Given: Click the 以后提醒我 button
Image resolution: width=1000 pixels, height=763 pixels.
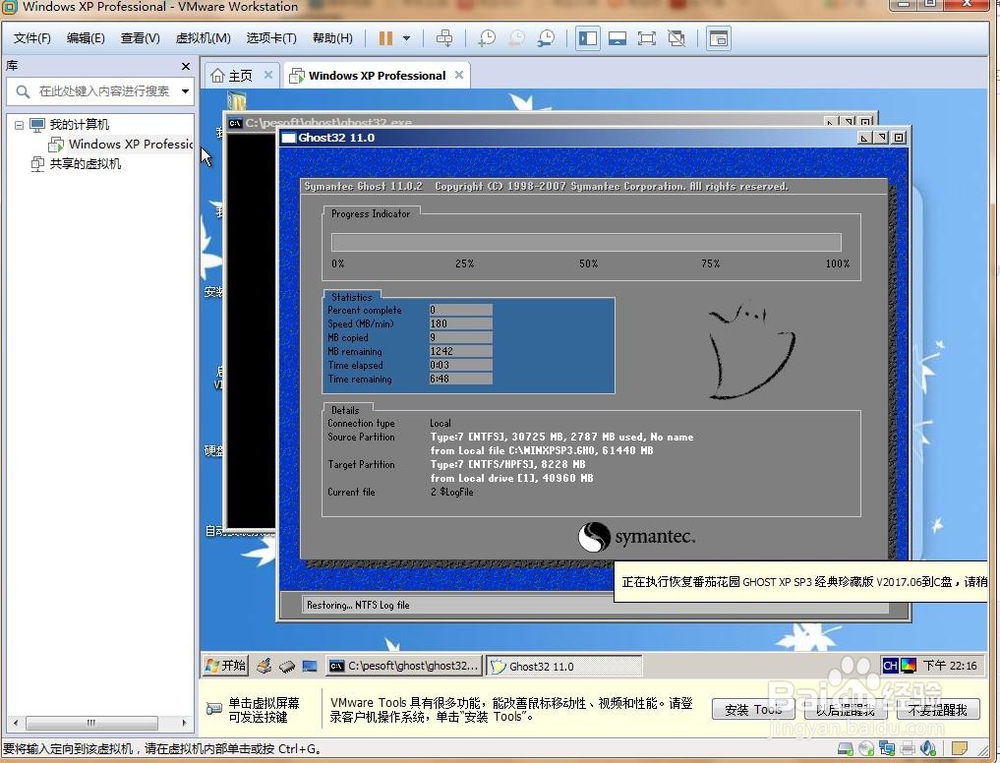Looking at the screenshot, I should click(x=846, y=710).
